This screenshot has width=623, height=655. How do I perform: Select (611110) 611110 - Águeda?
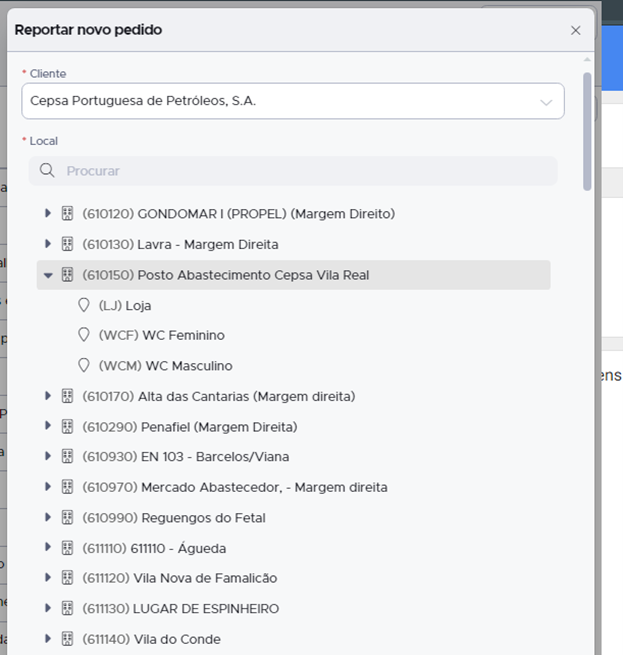154,548
